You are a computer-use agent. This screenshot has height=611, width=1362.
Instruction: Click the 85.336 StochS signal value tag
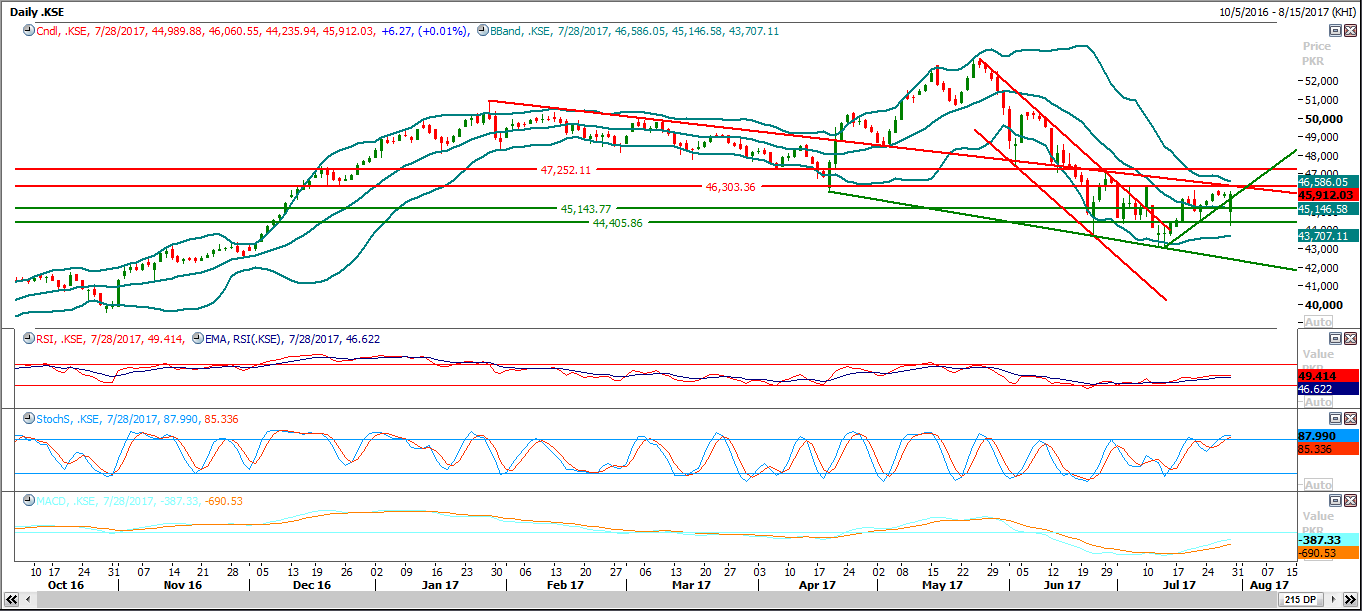pos(1328,450)
